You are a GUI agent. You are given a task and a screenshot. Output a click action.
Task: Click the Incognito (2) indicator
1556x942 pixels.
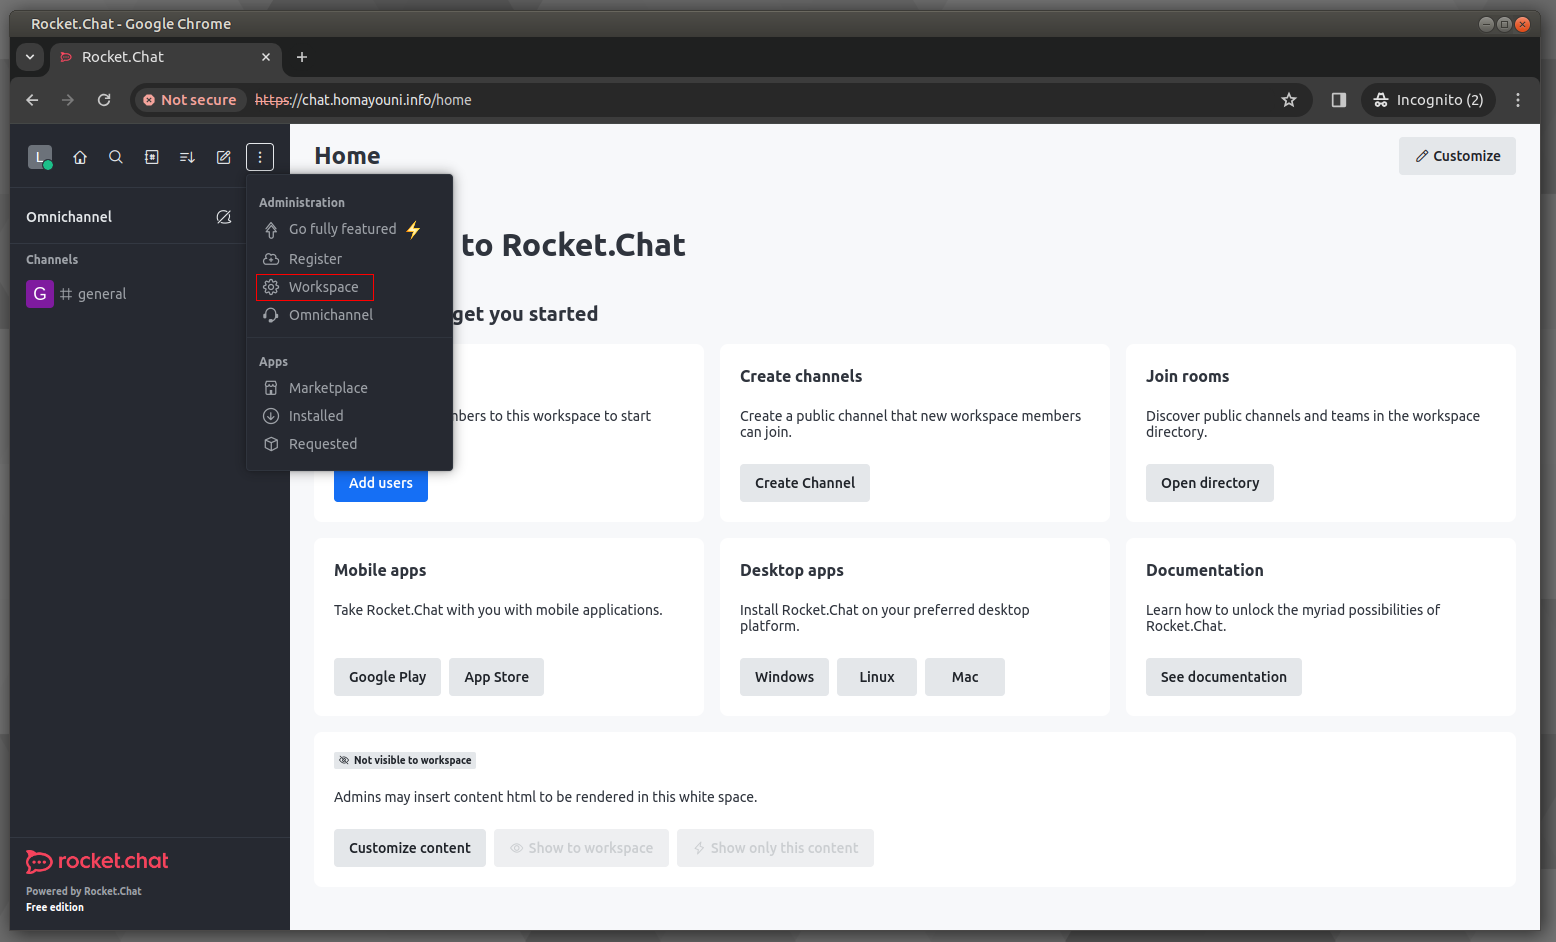[1429, 100]
